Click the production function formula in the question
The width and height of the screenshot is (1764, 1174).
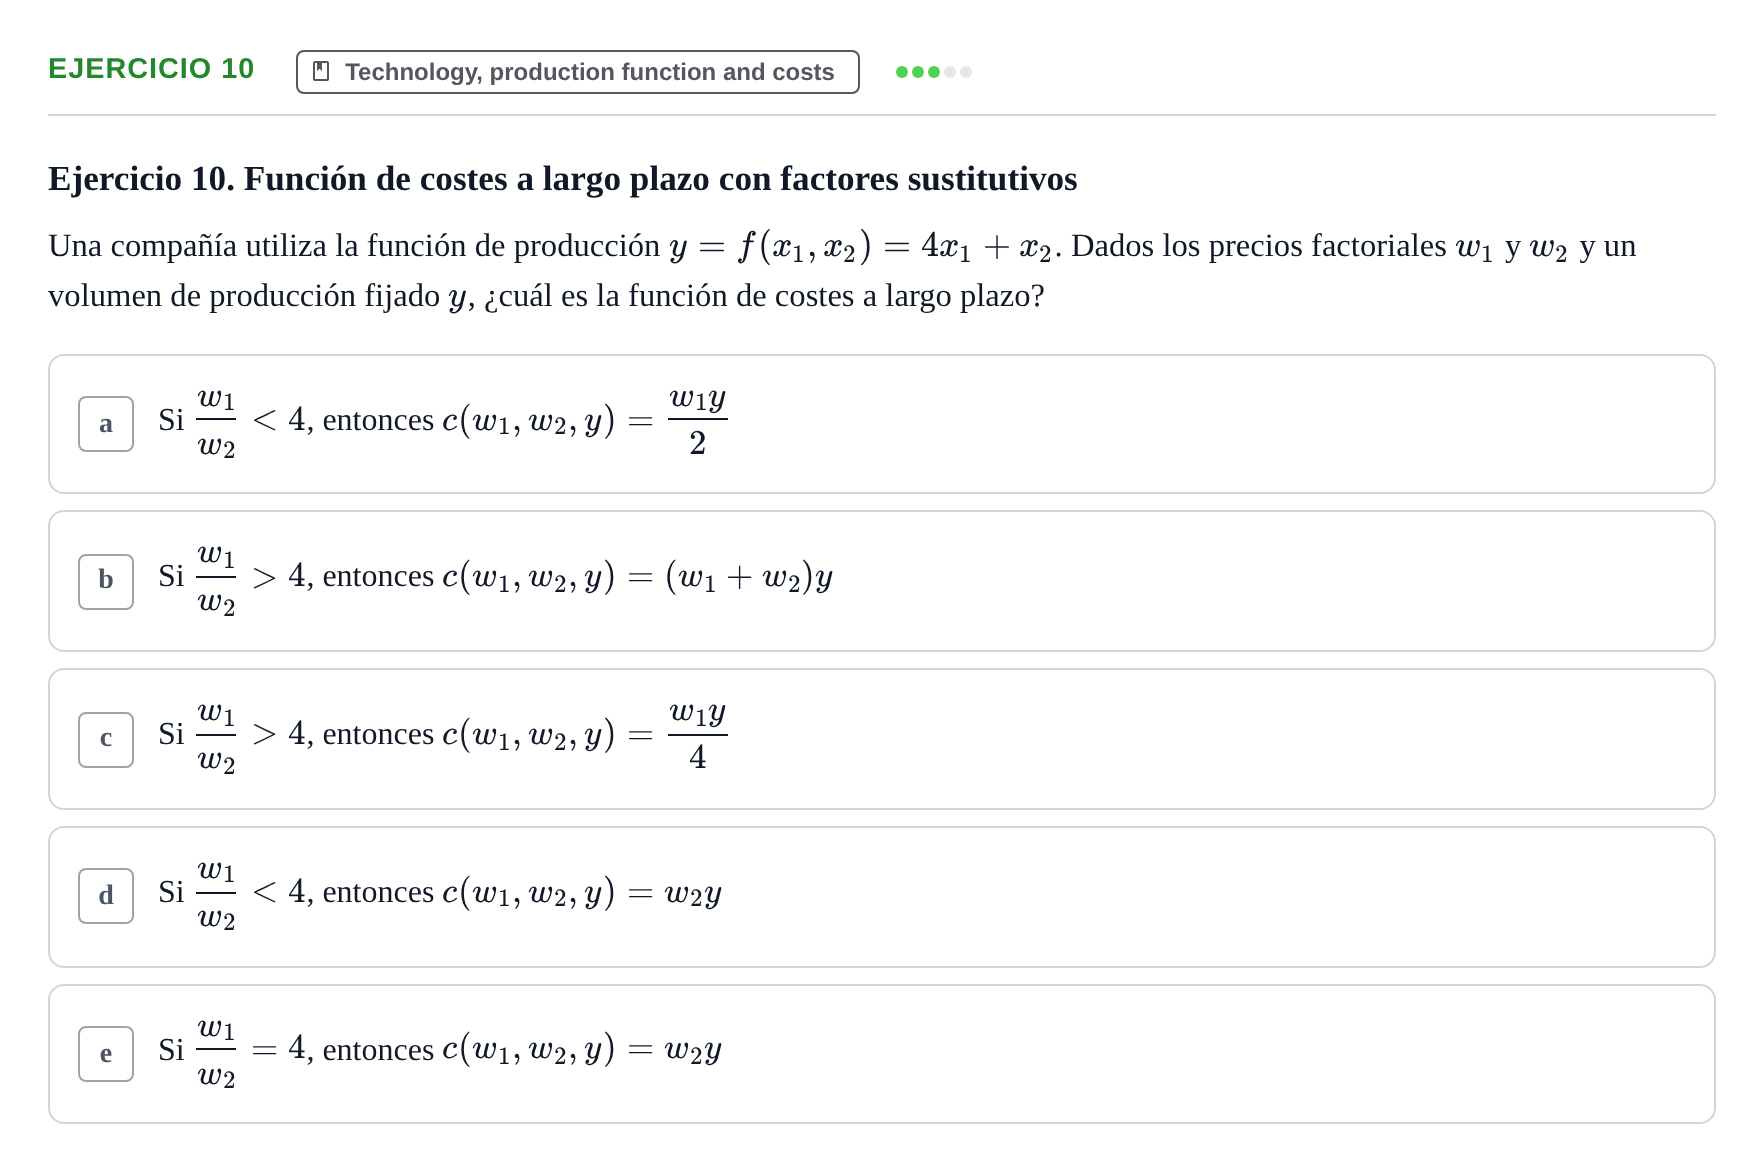(861, 246)
